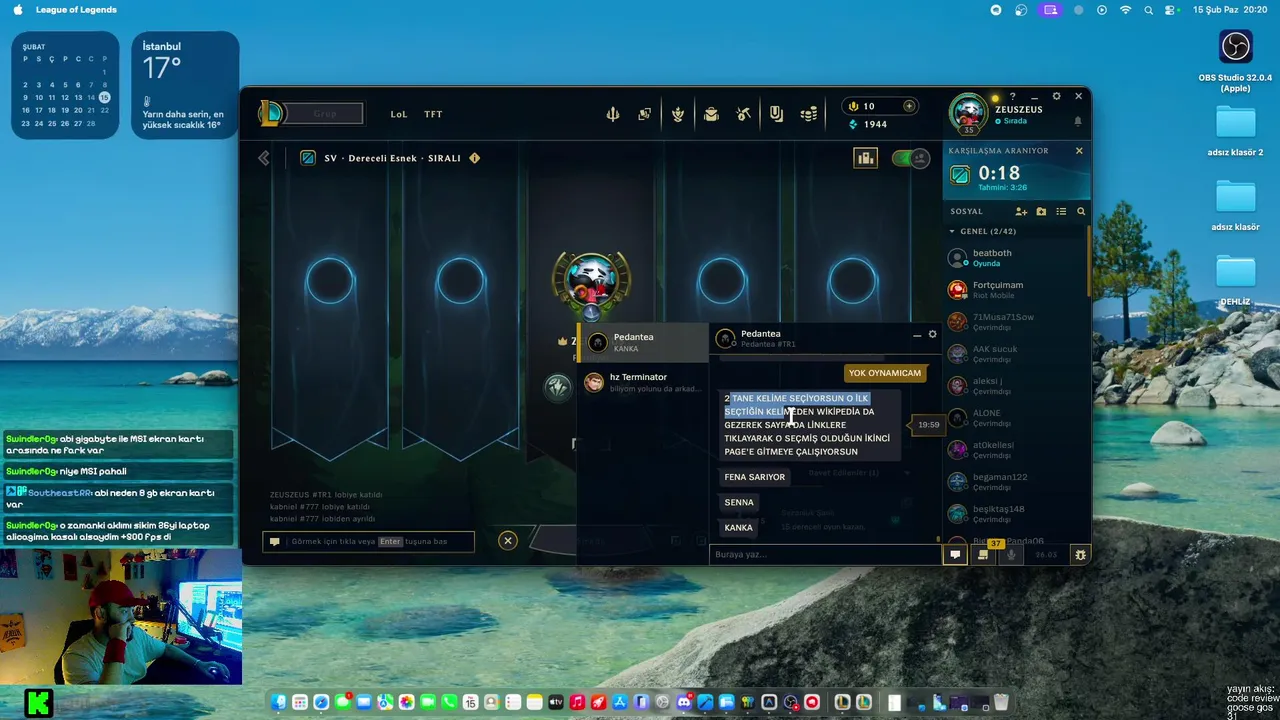Open the client help question mark
1280x720 pixels.
[x=1012, y=97]
